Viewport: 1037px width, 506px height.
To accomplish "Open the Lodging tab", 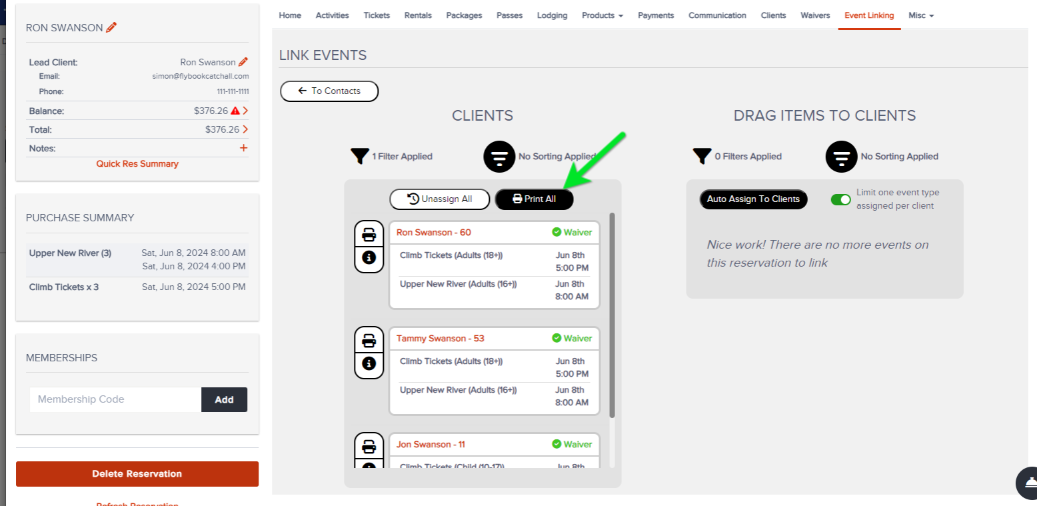I will coord(552,15).
